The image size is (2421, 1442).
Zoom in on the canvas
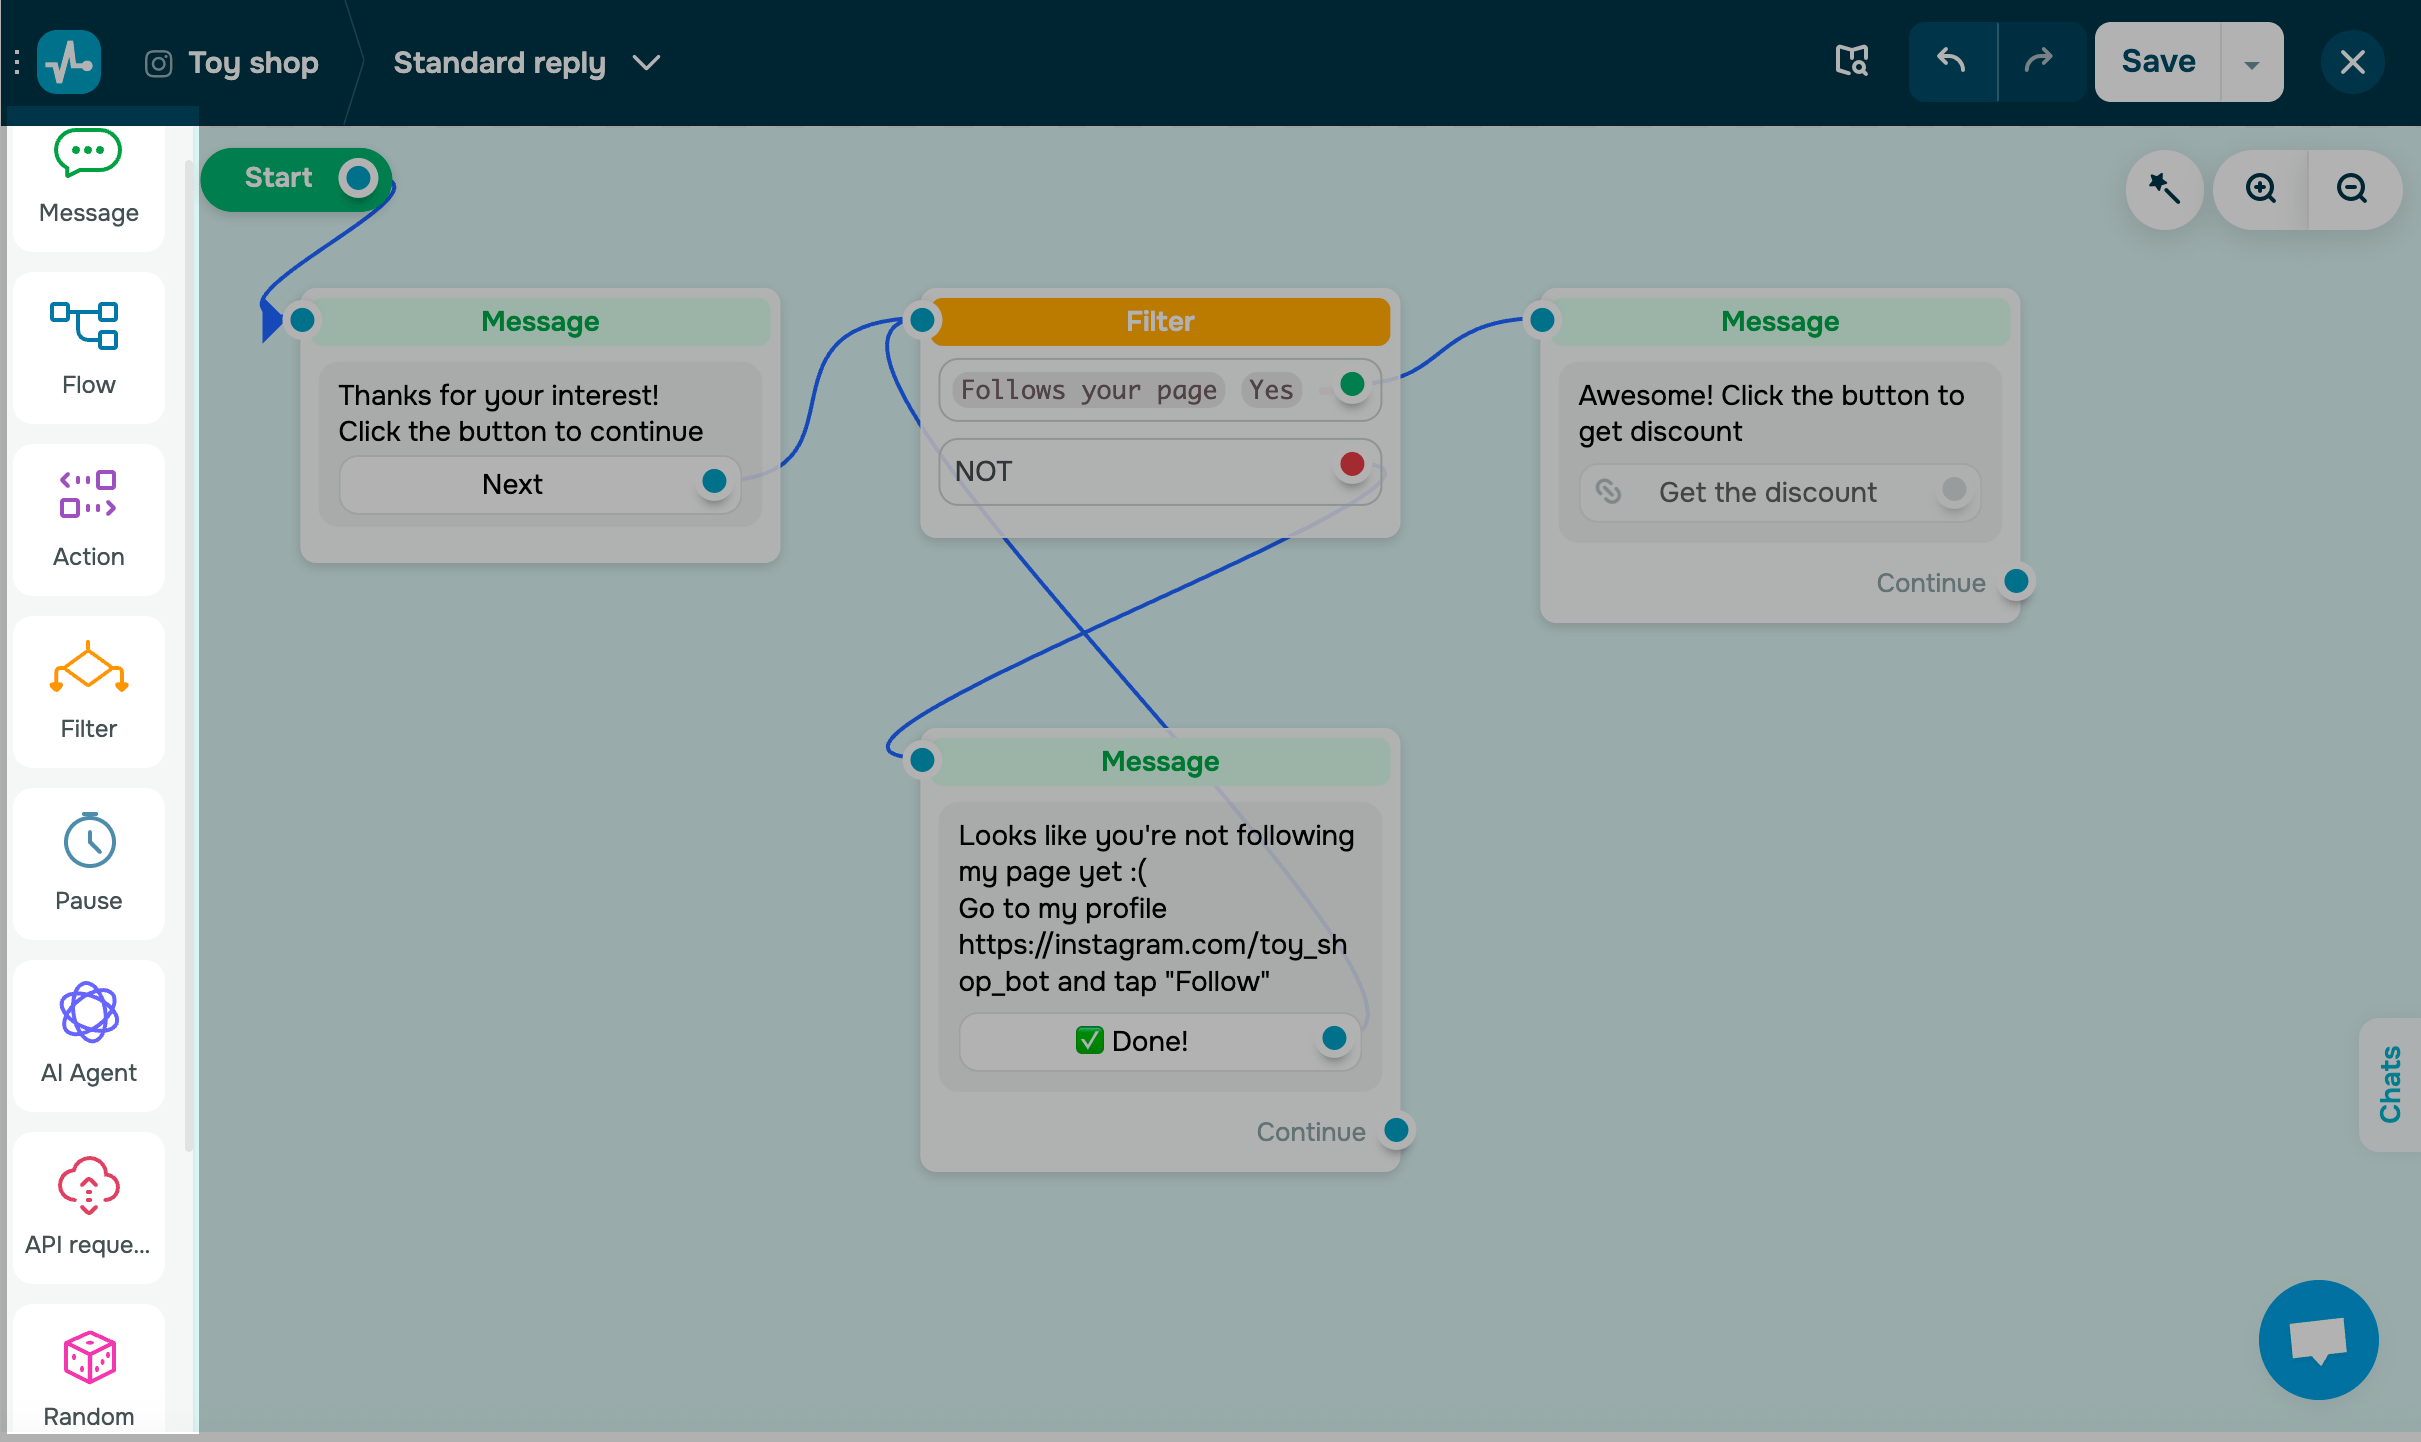[2260, 189]
